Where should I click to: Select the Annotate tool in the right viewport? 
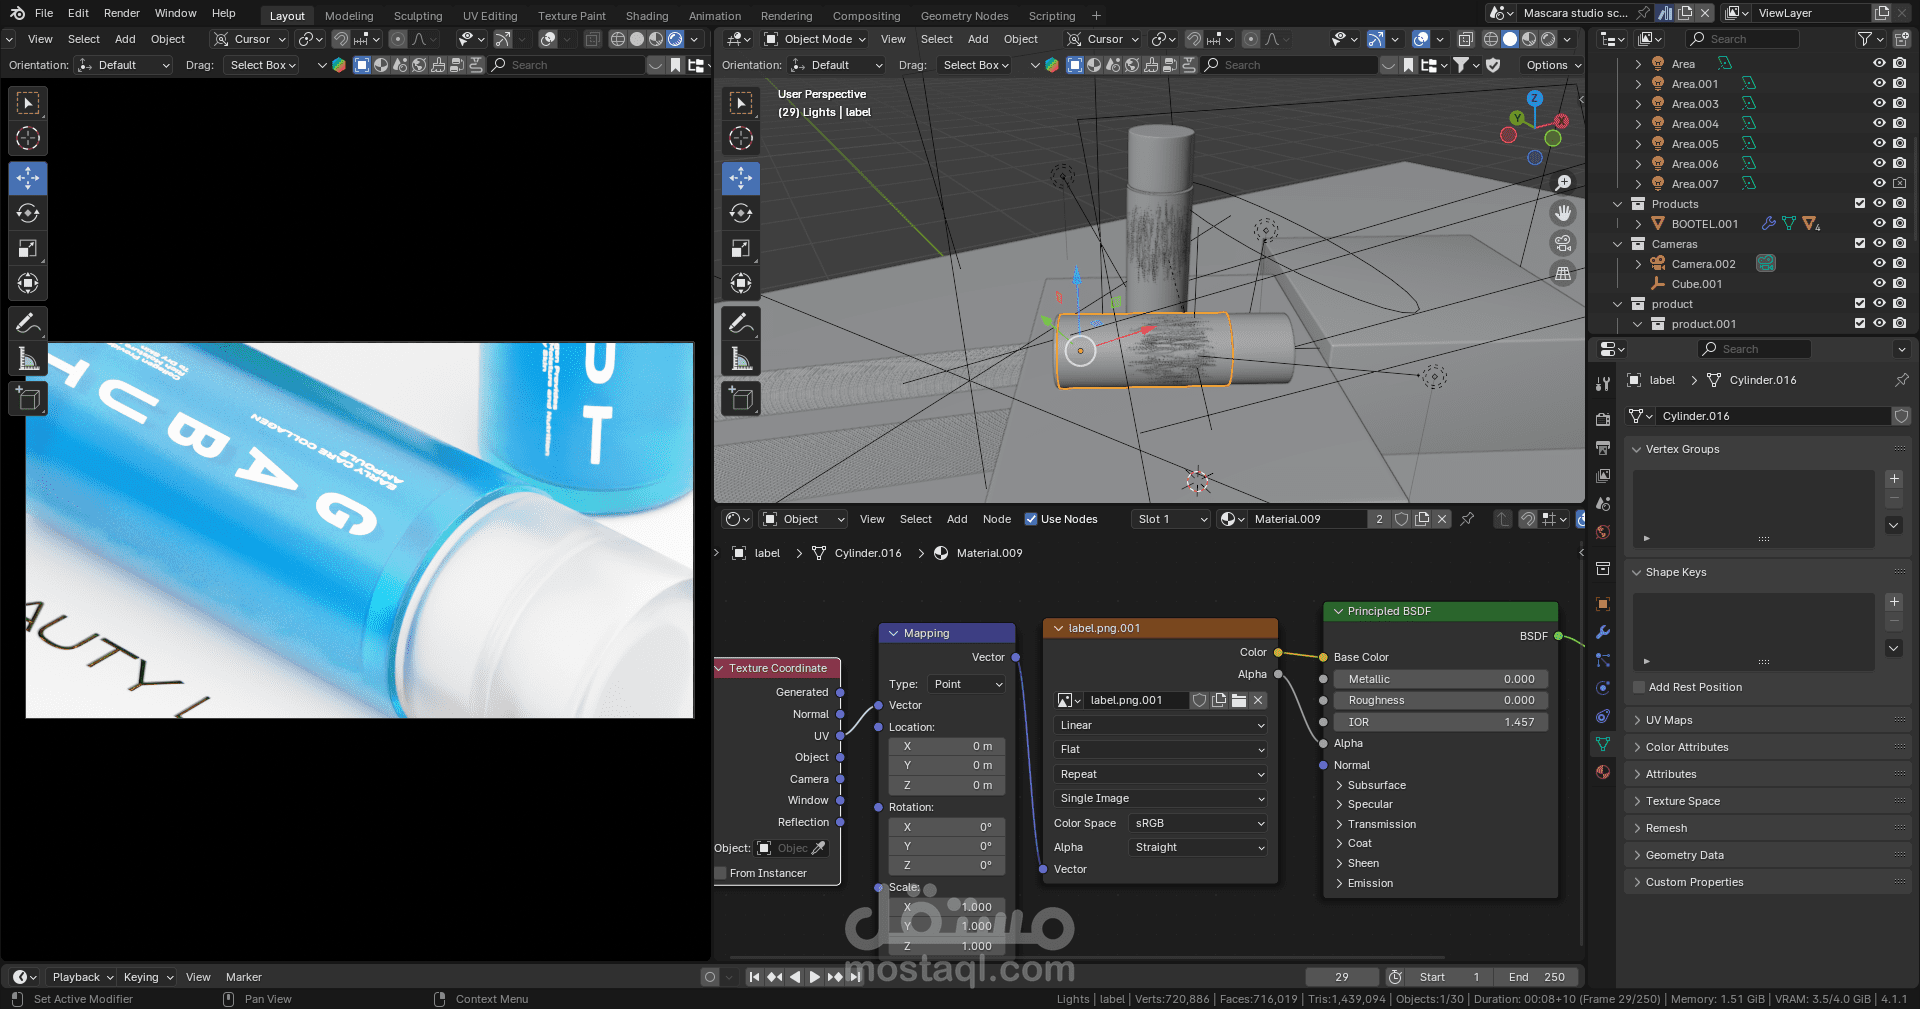point(741,323)
